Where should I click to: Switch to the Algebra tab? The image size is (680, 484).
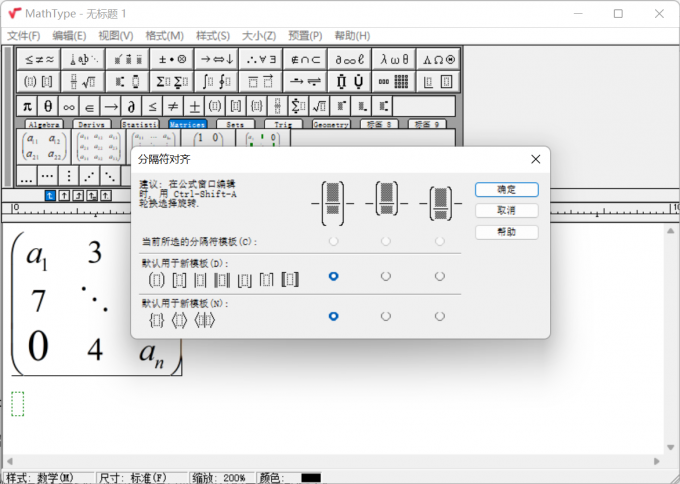click(44, 124)
